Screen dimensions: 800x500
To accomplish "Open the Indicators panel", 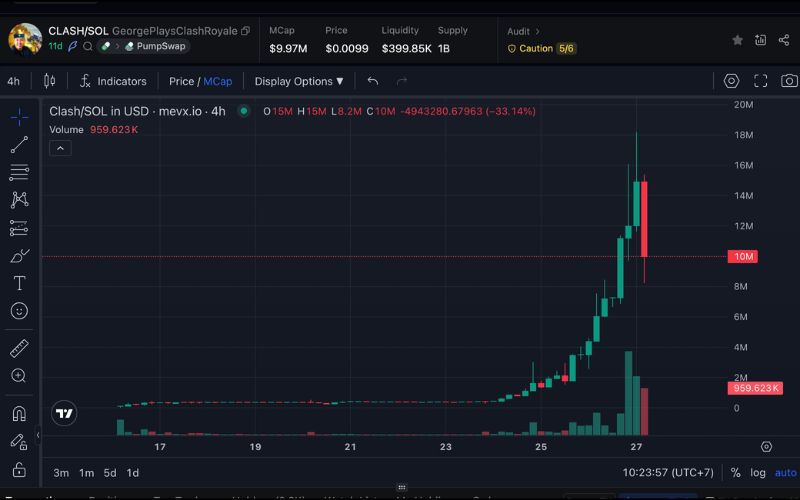I will coord(113,81).
